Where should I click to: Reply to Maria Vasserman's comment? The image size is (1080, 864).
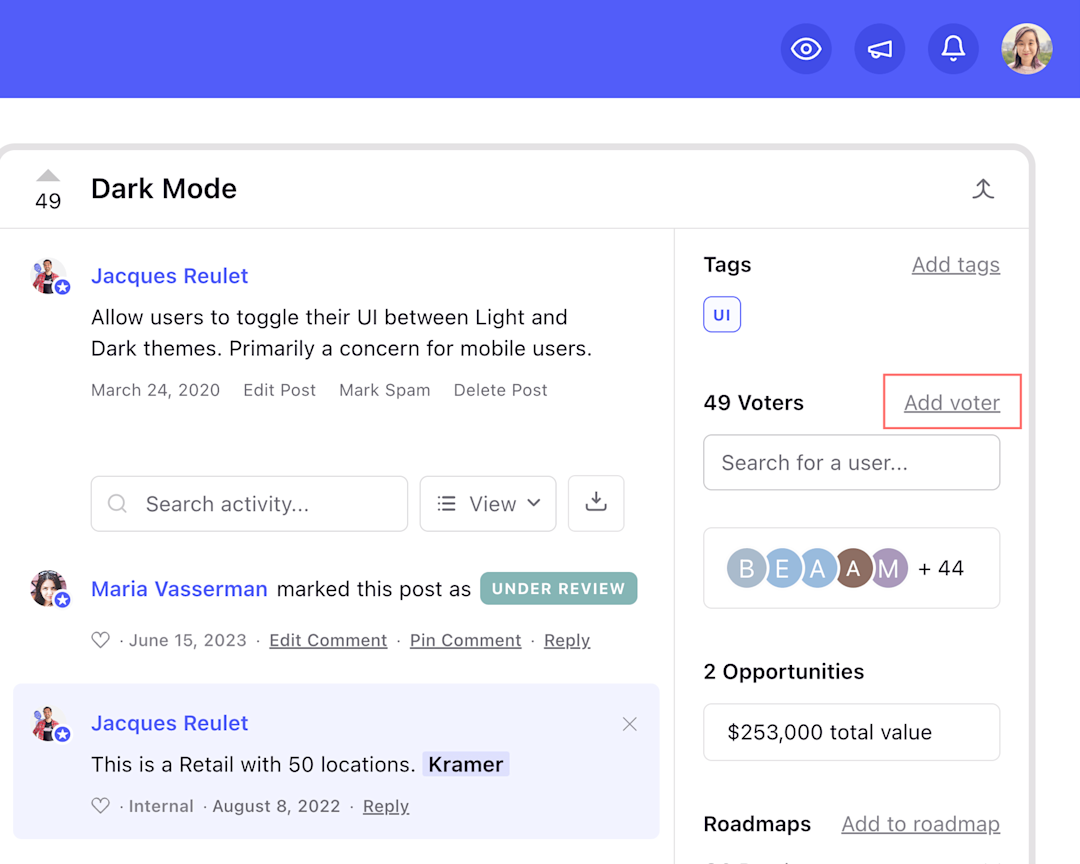[567, 640]
